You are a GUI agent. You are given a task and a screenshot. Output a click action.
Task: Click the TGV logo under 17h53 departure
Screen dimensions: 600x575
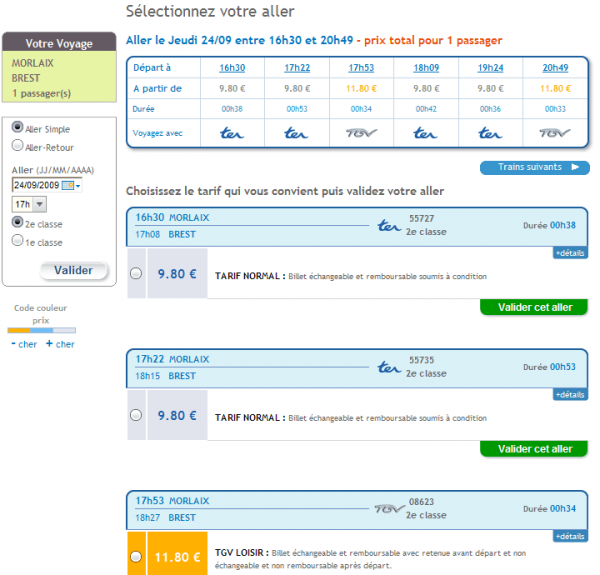coord(361,133)
